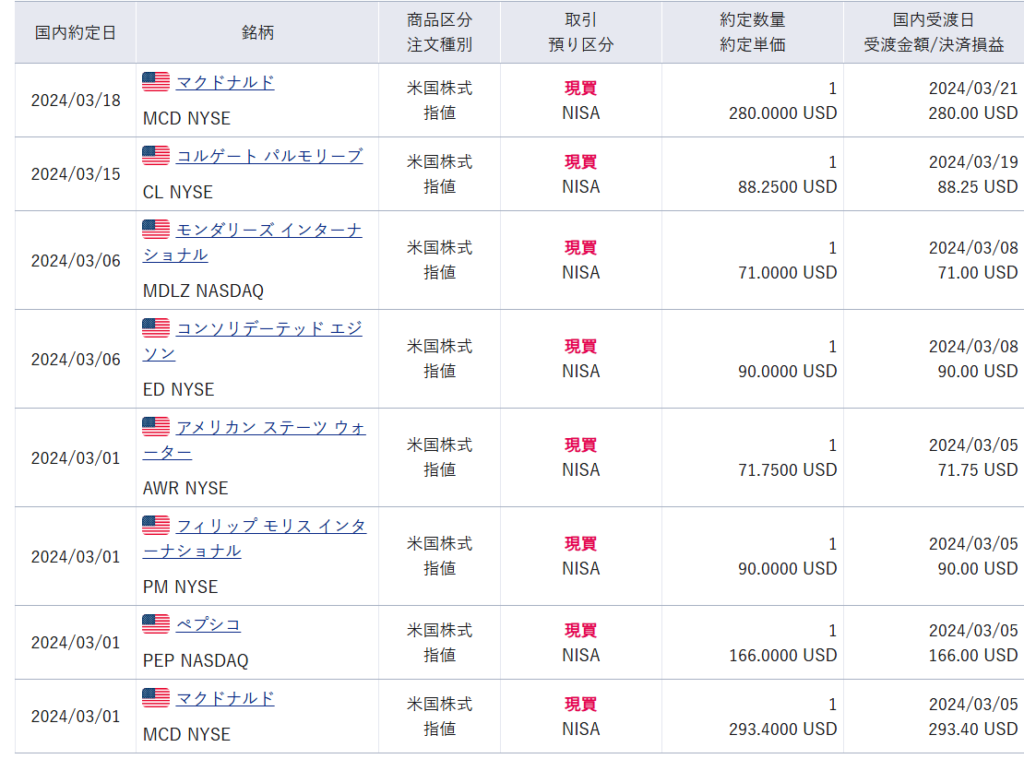Image resolution: width=1024 pixels, height=759 pixels.
Task: Open the ペプシコ stock link
Action: [208, 625]
